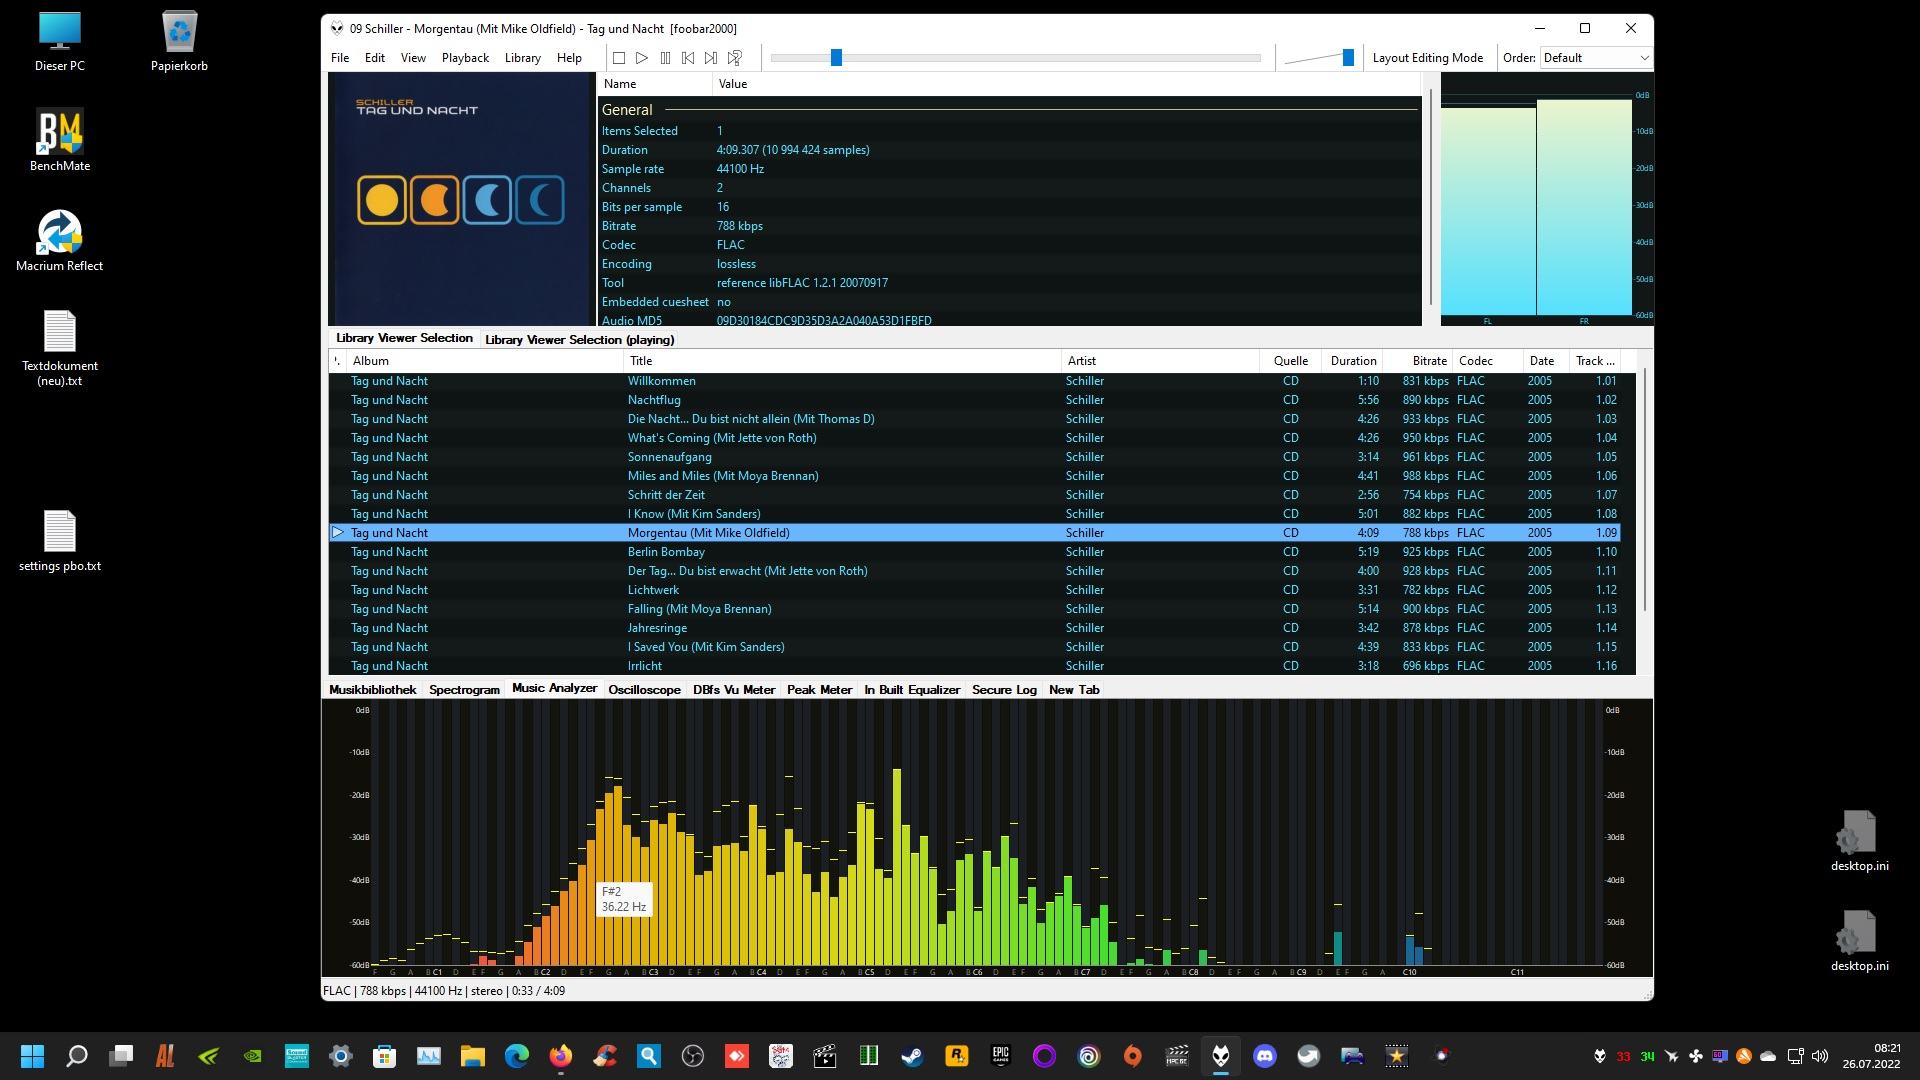Viewport: 1920px width, 1080px height.
Task: Switch to Library Viewer Selection (playing) tab
Action: point(579,340)
